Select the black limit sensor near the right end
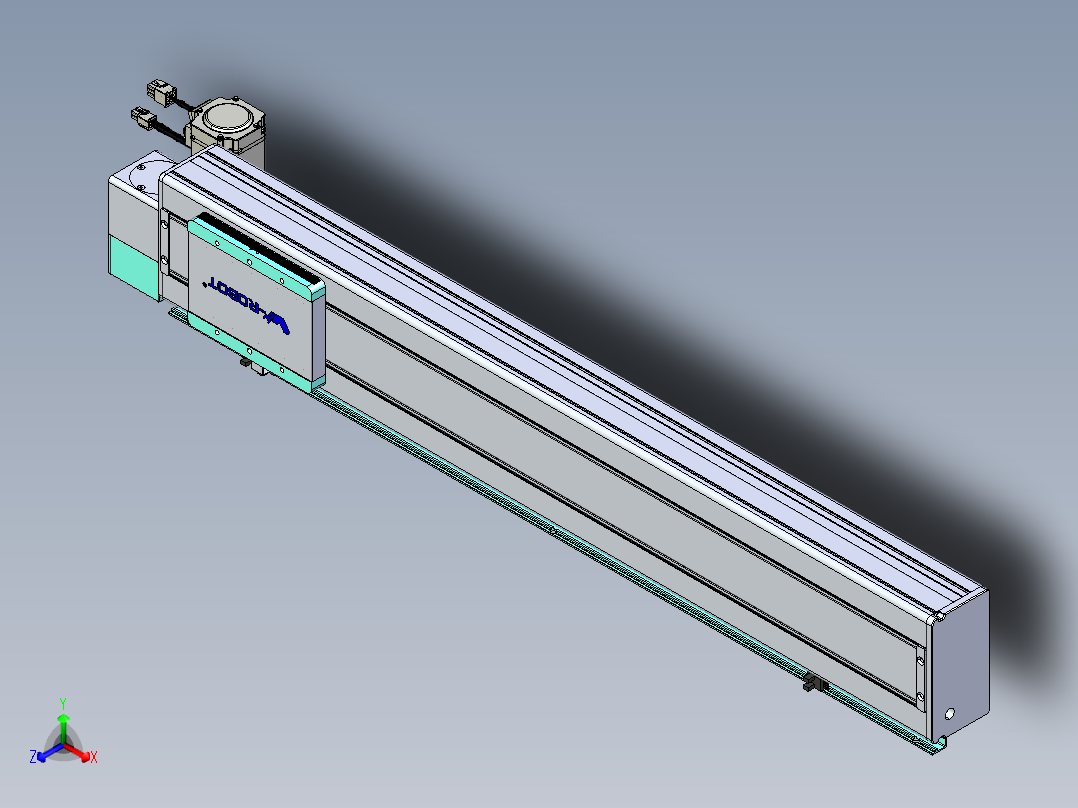Viewport: 1078px width, 808px height. (815, 684)
